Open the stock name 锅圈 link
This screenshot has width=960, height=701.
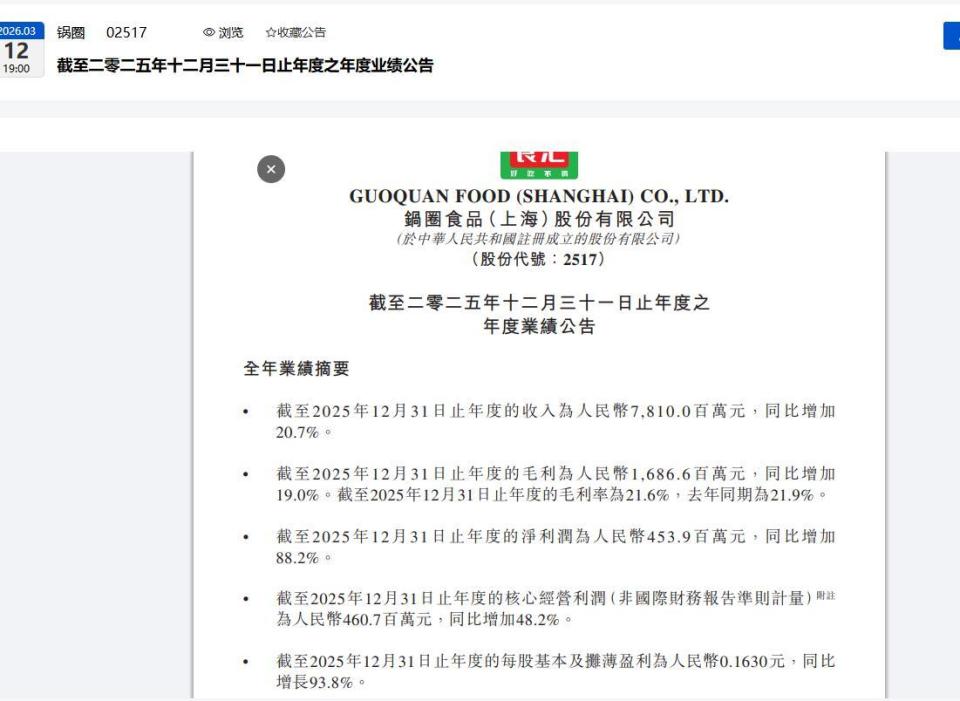pos(72,32)
